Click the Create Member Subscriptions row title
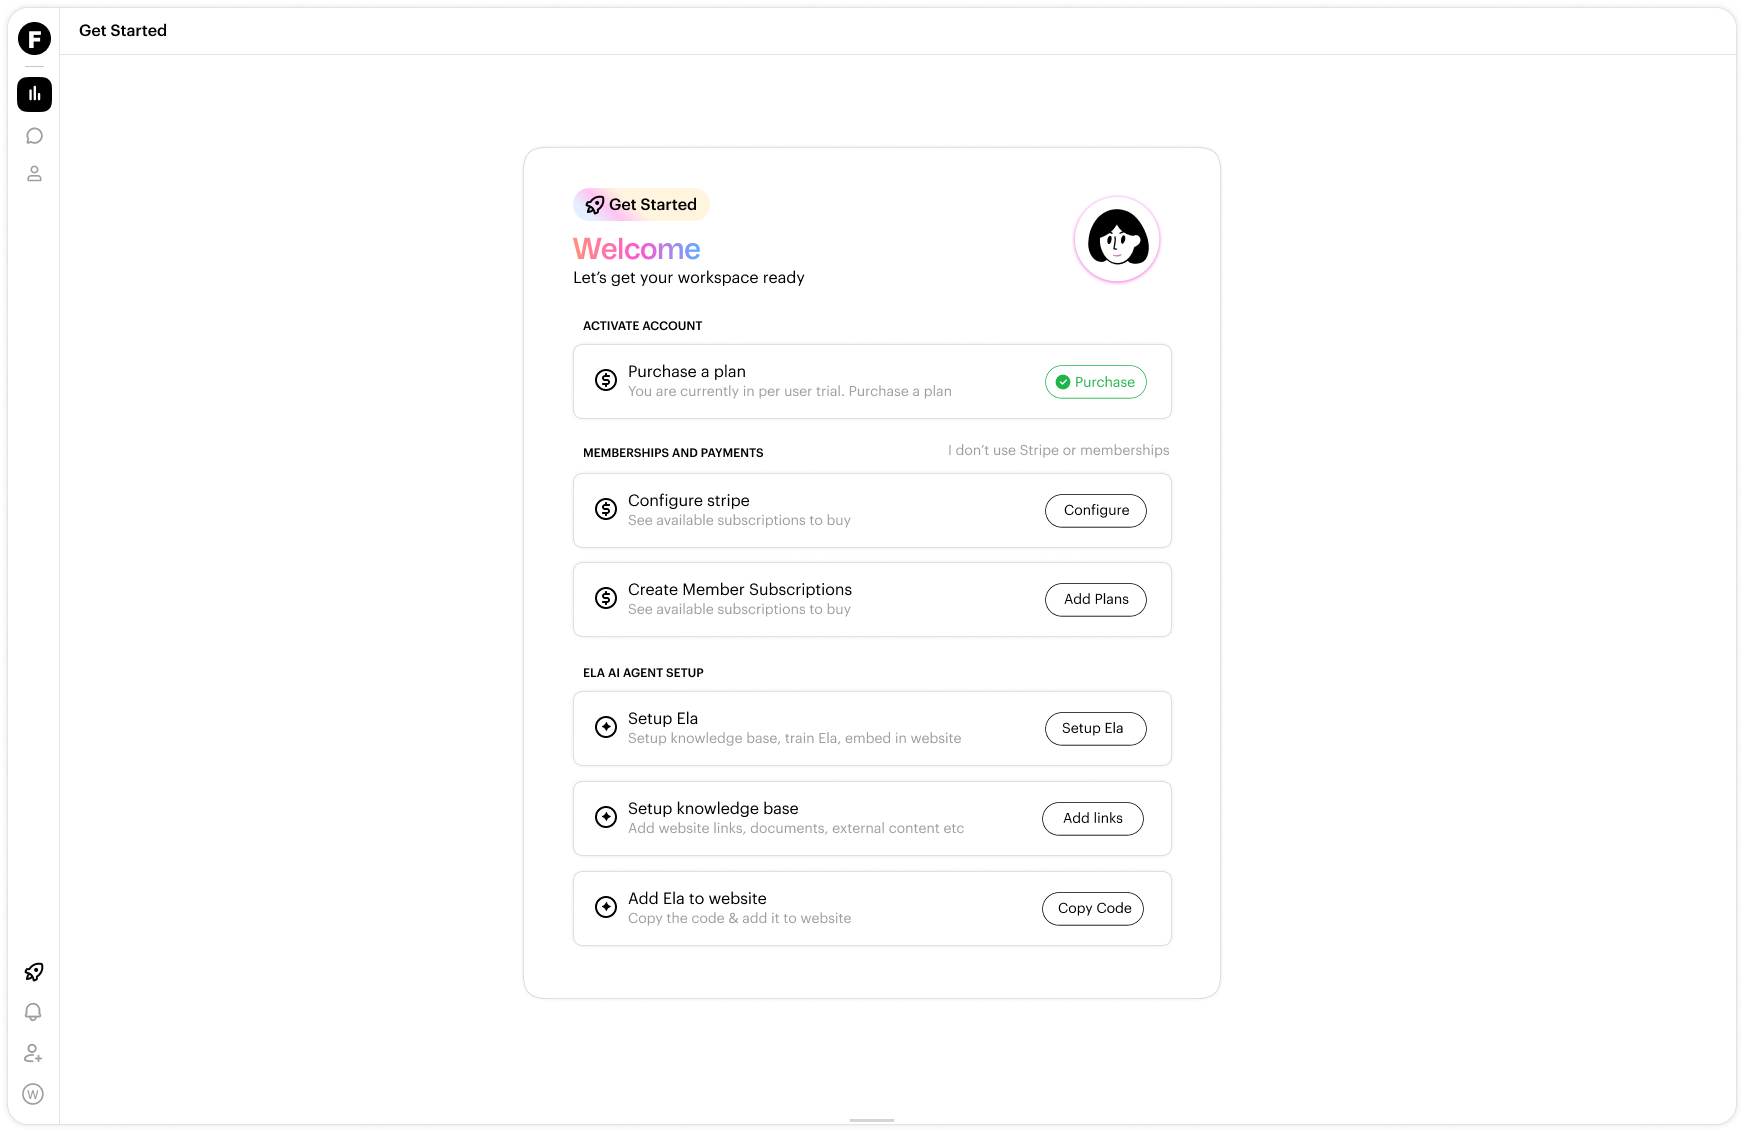 tap(740, 589)
